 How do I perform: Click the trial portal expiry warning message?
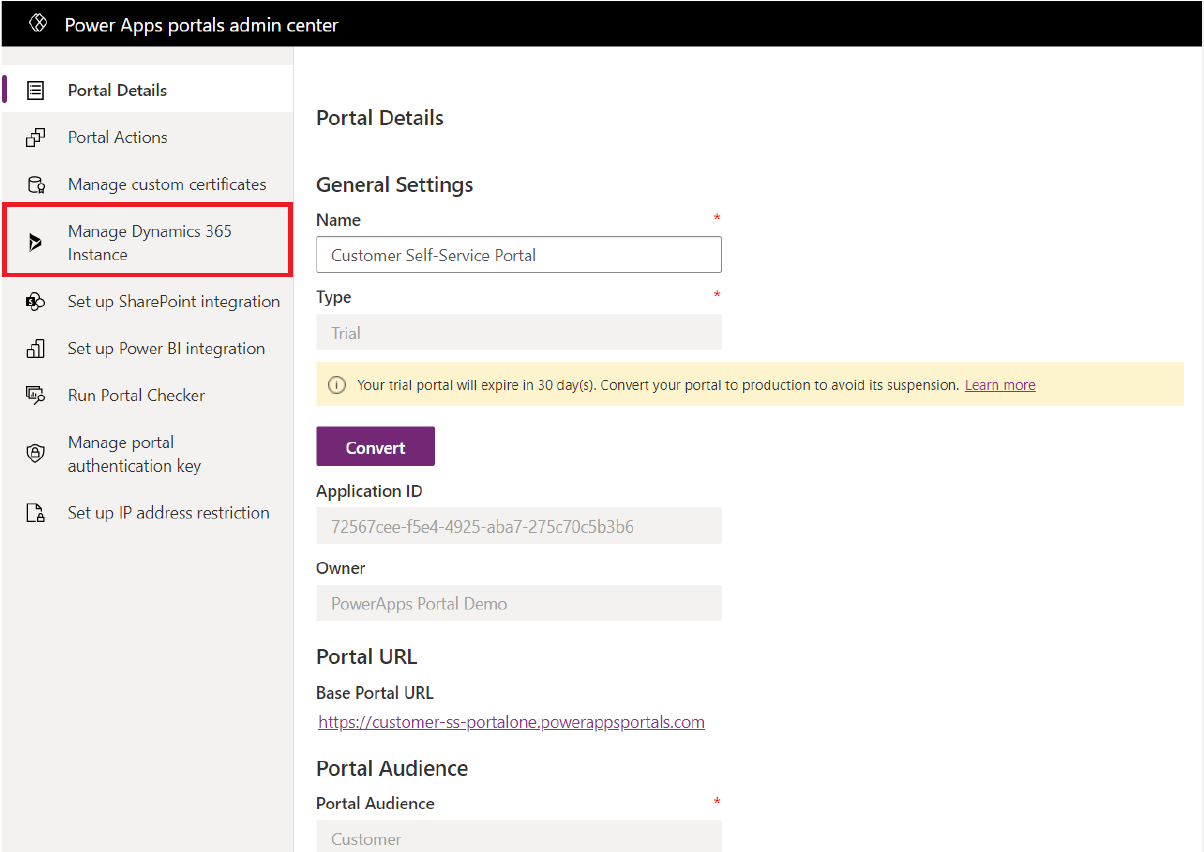coord(658,385)
